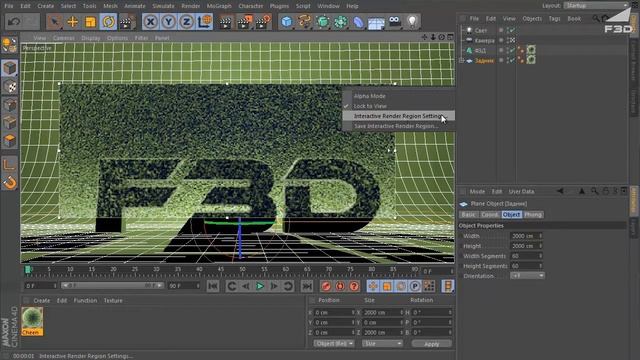Click Render Active View clapperboard
This screenshot has height=360, width=640.
225,22
